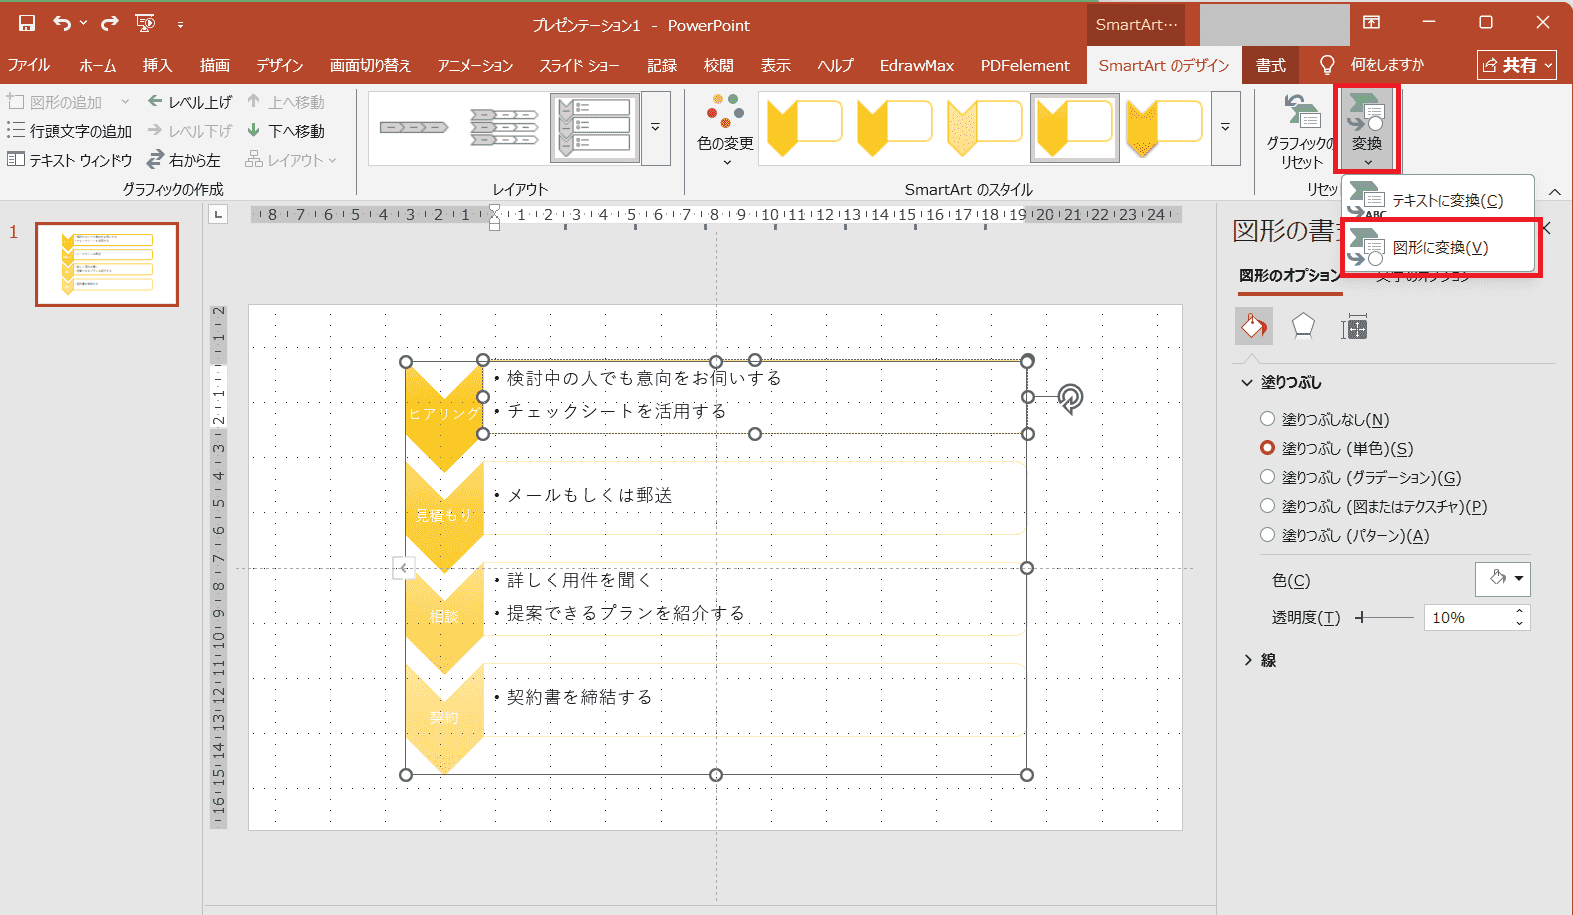Open the デザイン ribbon tab
Screen dimensions: 1573x915
click(x=279, y=65)
